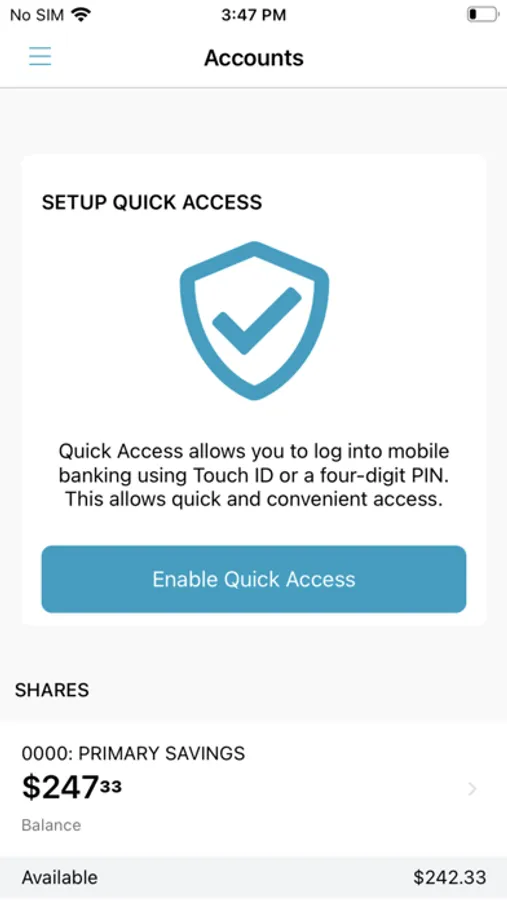The width and height of the screenshot is (507, 900).
Task: Tap the top line of the menu icon
Action: tap(40, 48)
